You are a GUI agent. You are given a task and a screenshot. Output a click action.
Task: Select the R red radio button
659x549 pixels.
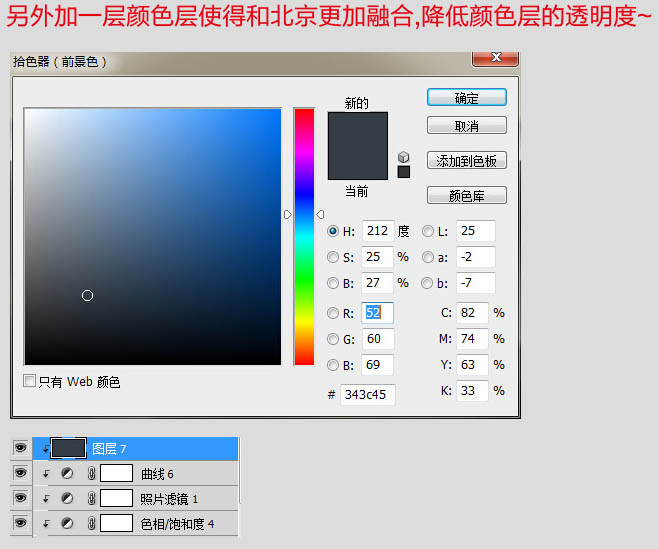(x=333, y=313)
